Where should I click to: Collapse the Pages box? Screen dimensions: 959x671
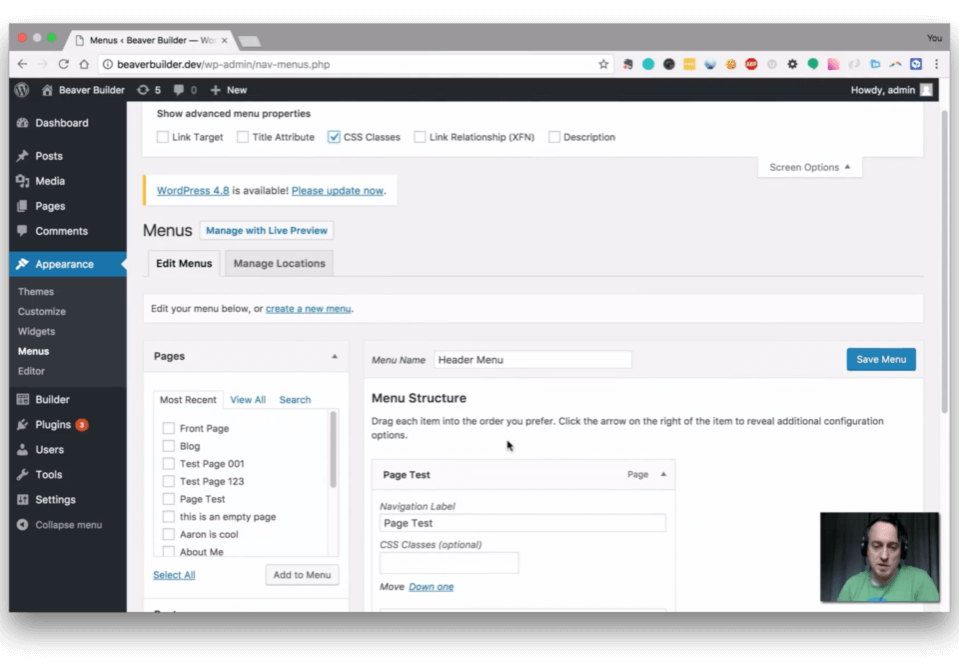pos(334,355)
